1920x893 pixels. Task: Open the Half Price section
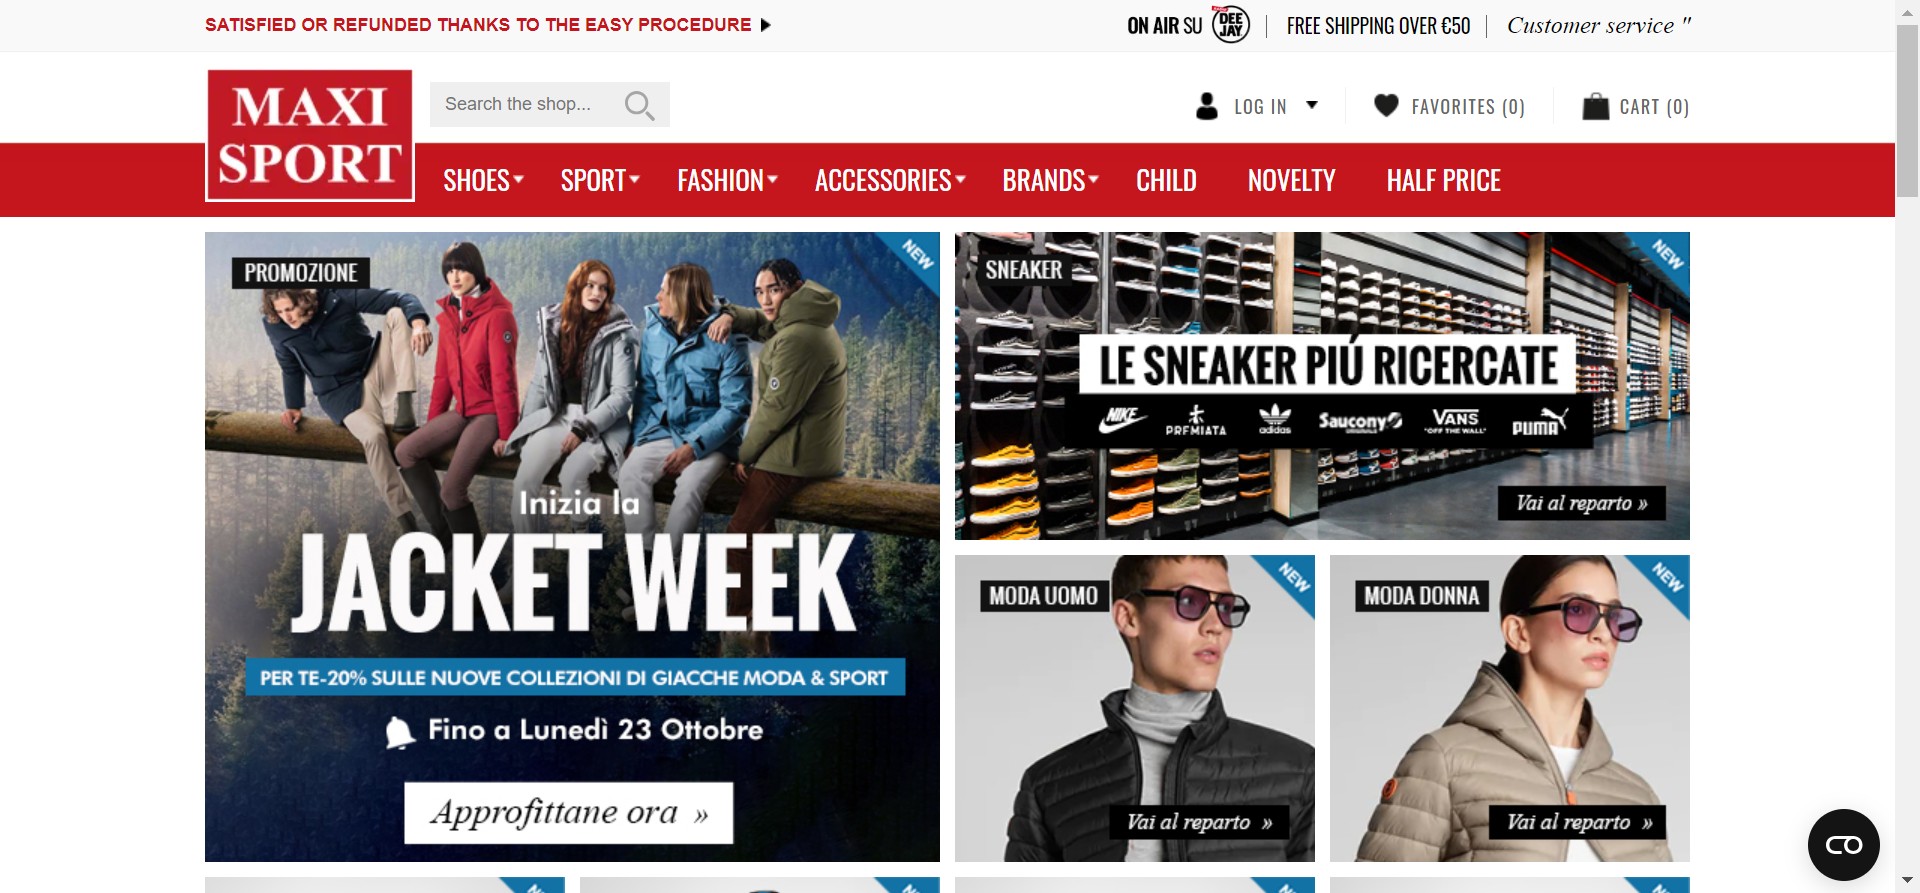(x=1443, y=180)
